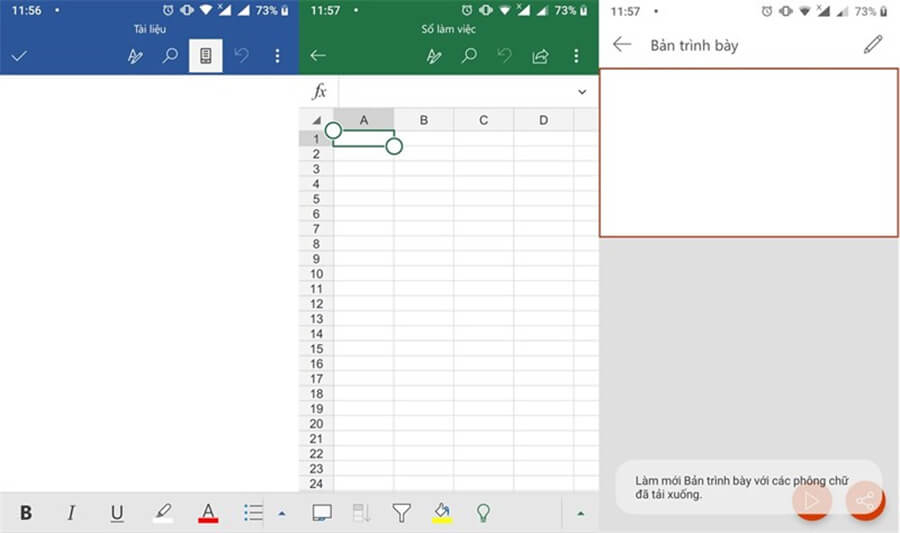This screenshot has width=900, height=533.
Task: Select column A header
Action: coord(364,120)
